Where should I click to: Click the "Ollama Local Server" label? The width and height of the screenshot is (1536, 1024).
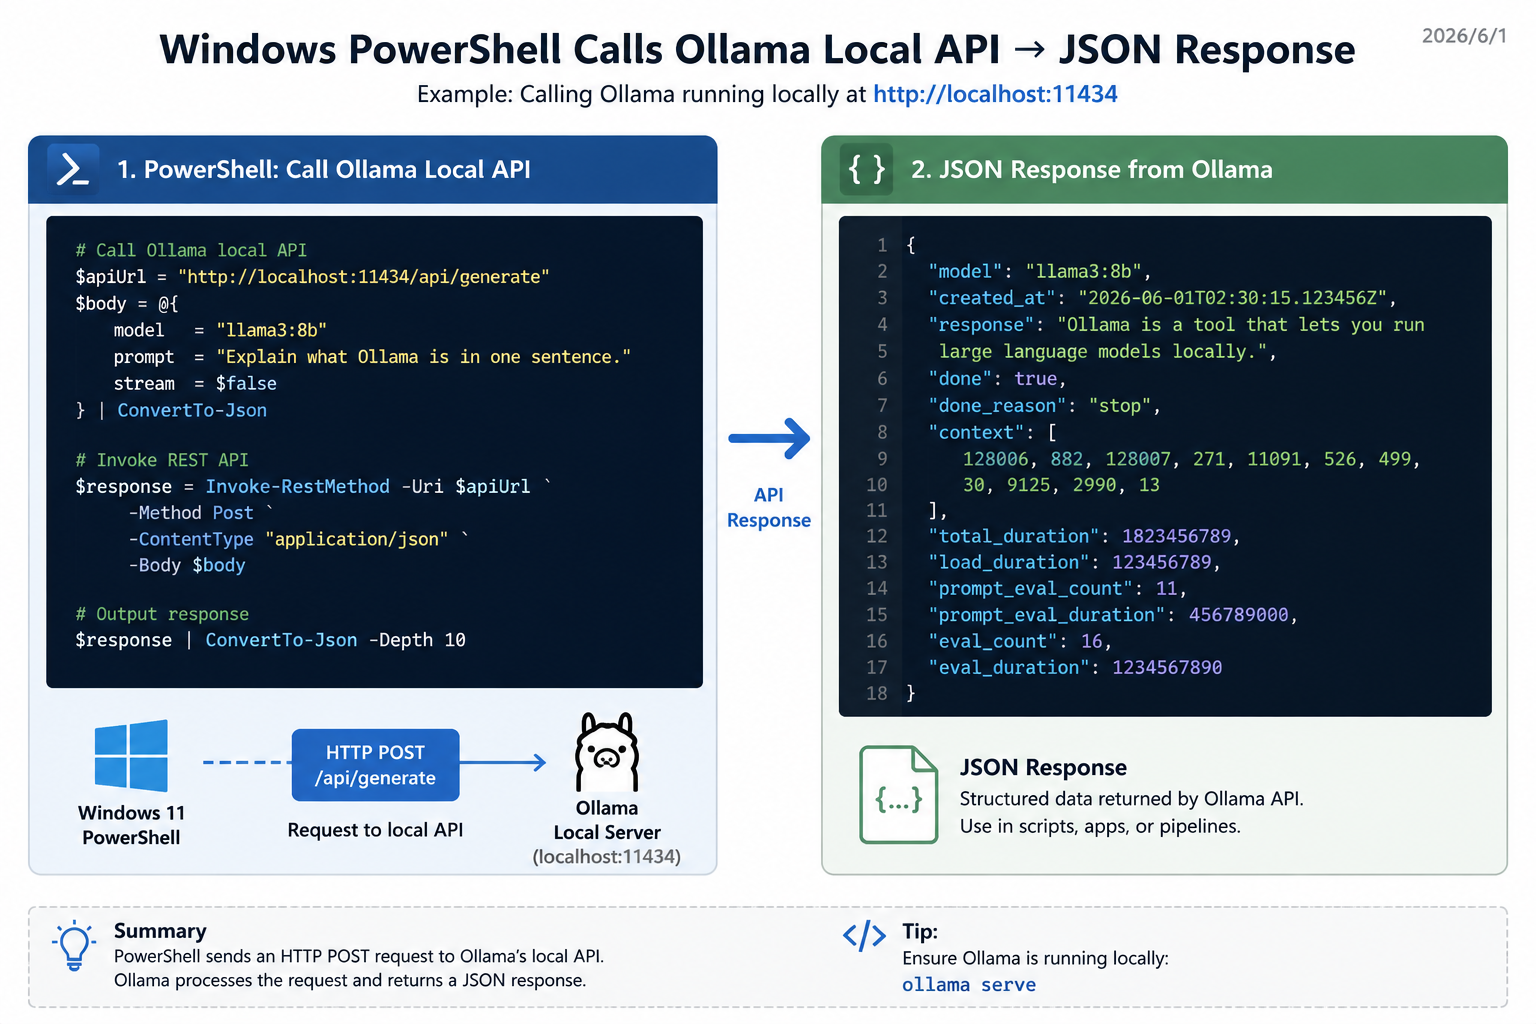607,820
